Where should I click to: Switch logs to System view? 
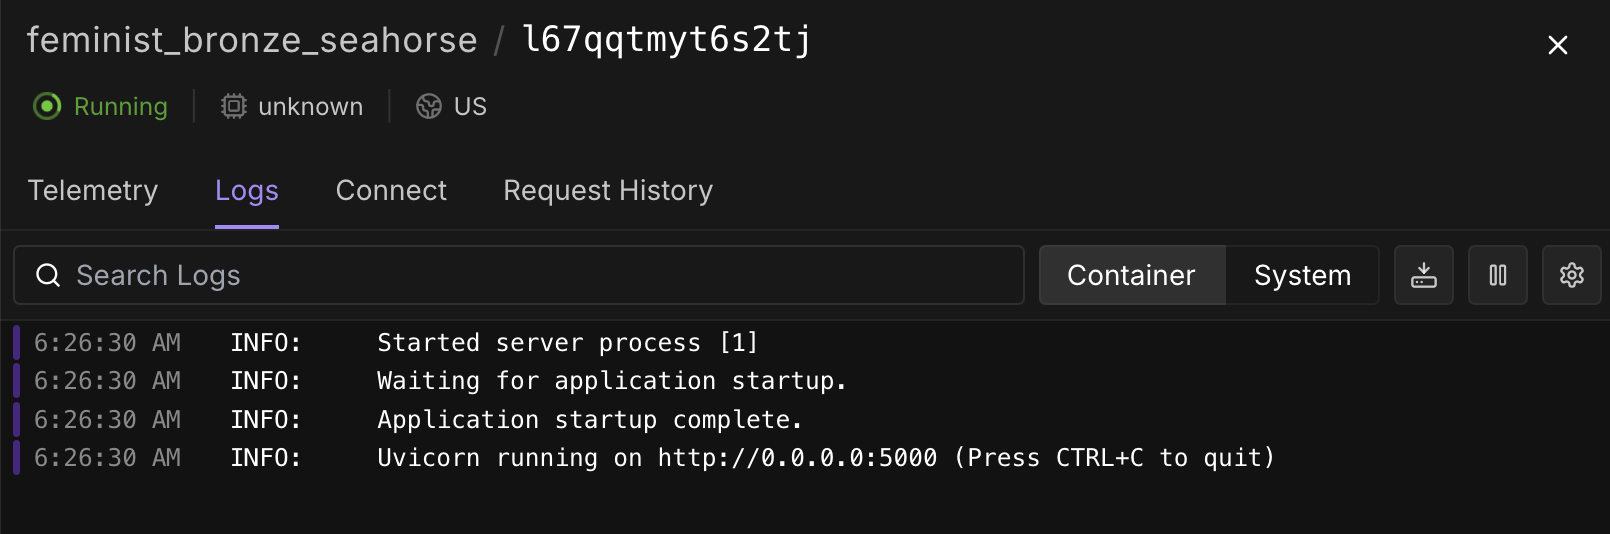coord(1302,275)
